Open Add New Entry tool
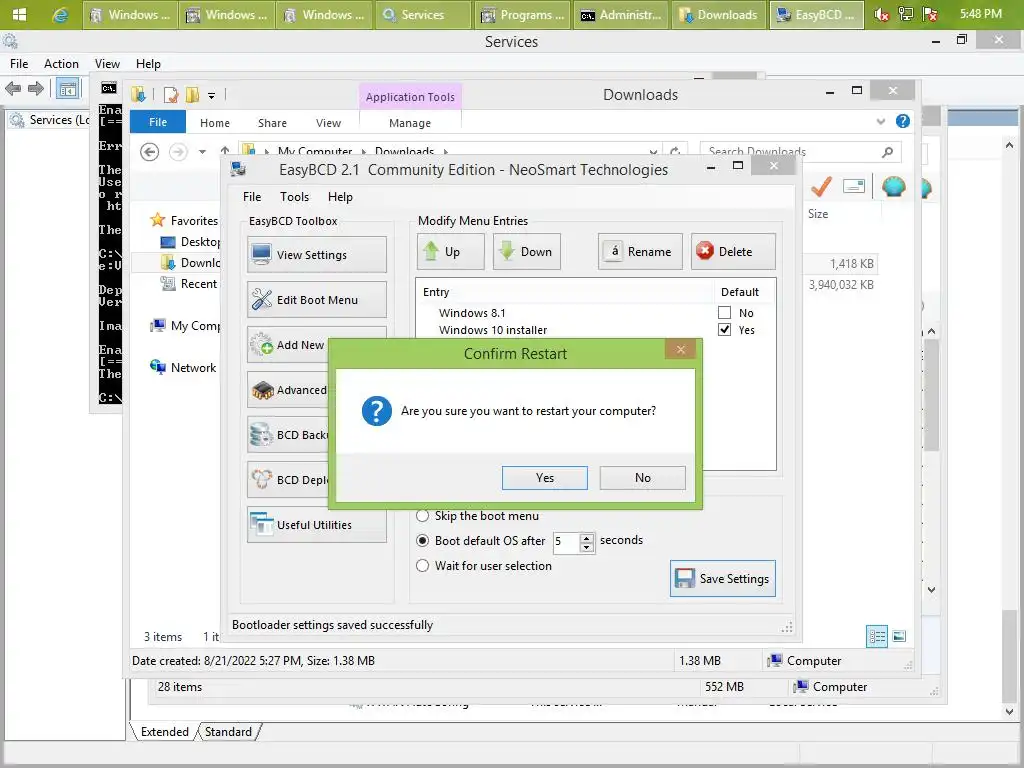The width and height of the screenshot is (1024, 768). [x=289, y=345]
